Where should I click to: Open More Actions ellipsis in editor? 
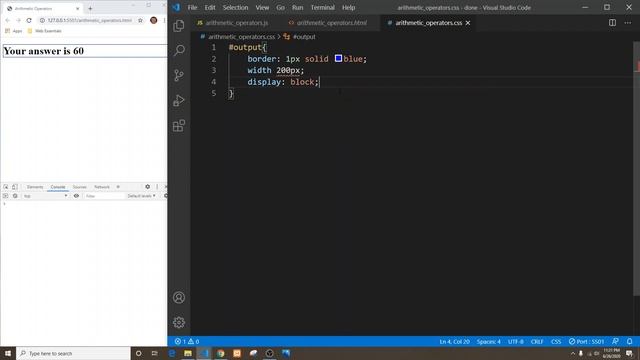628,23
